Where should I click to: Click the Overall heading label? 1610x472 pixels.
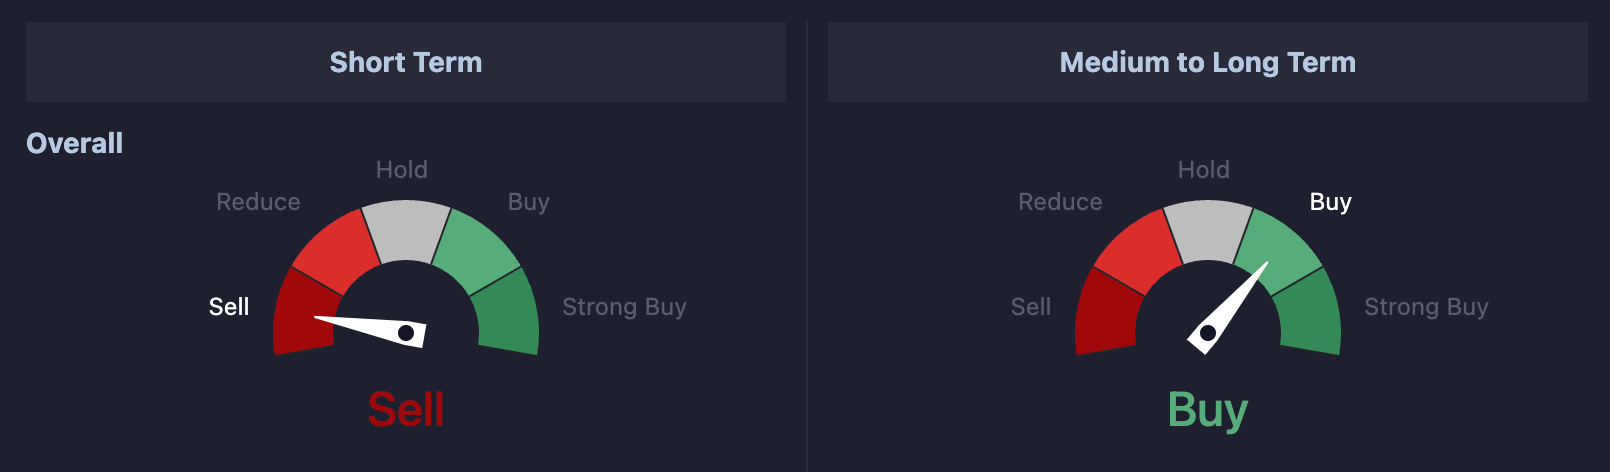click(75, 143)
